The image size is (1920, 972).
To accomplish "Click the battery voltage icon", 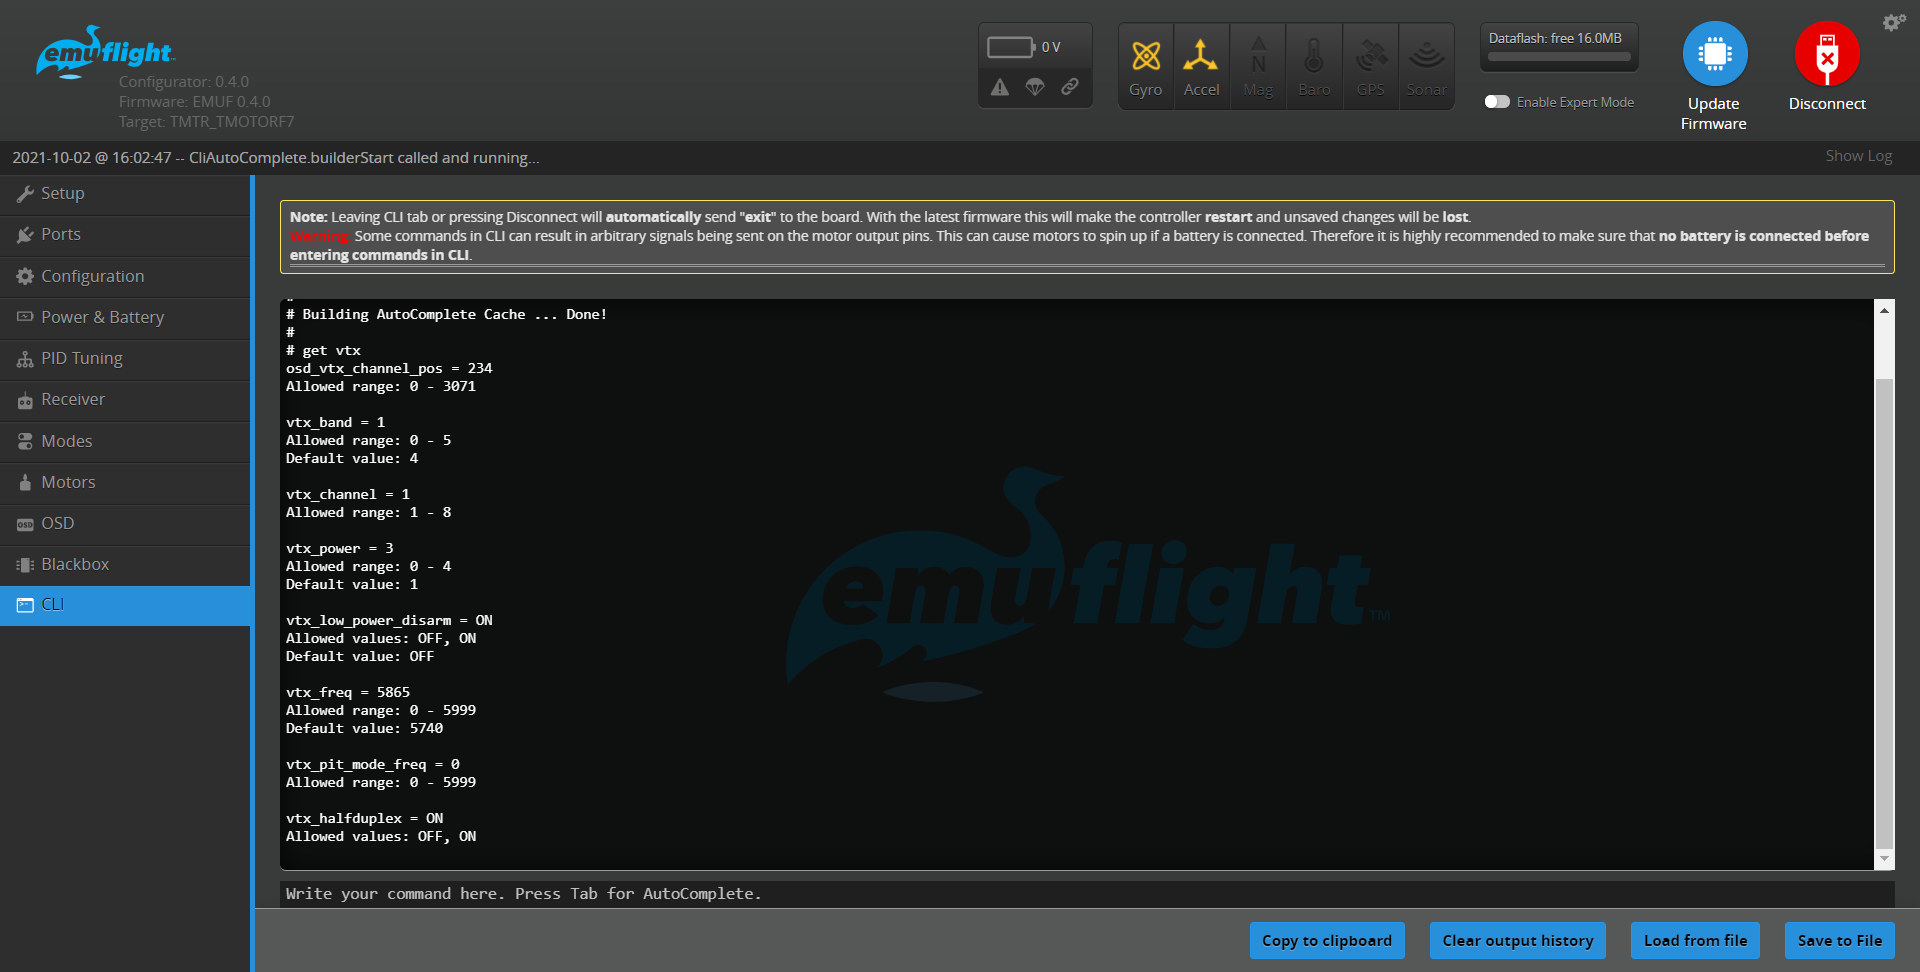I will 1011,47.
